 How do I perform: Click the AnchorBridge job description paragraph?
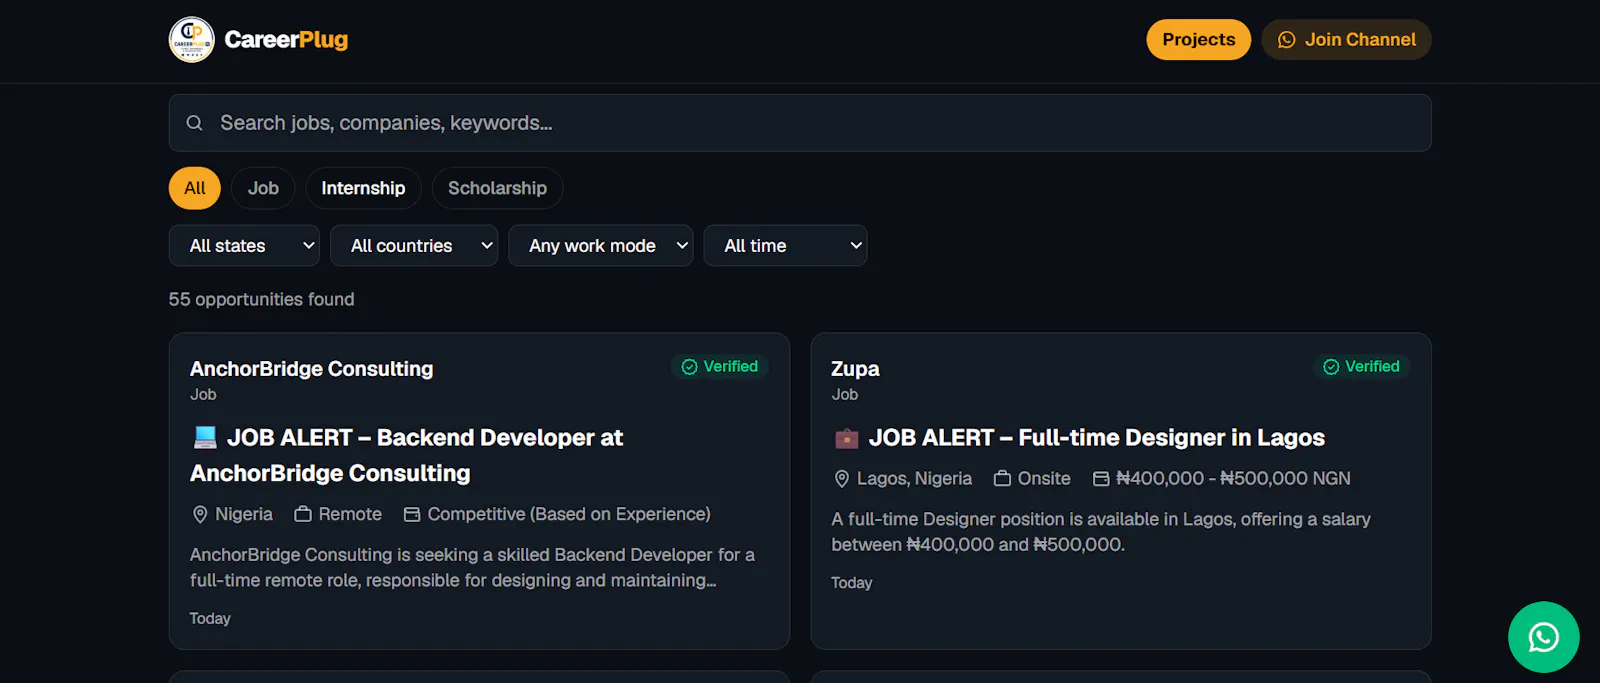pyautogui.click(x=472, y=567)
